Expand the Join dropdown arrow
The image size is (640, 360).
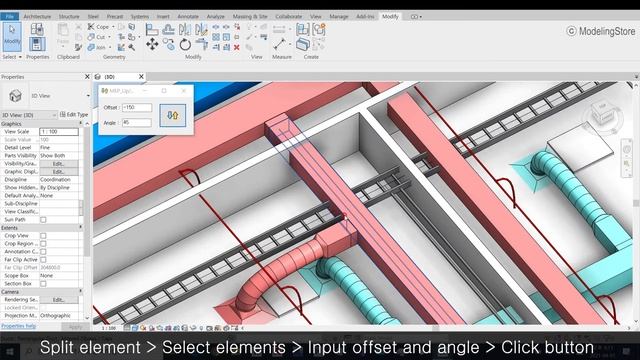[110, 47]
